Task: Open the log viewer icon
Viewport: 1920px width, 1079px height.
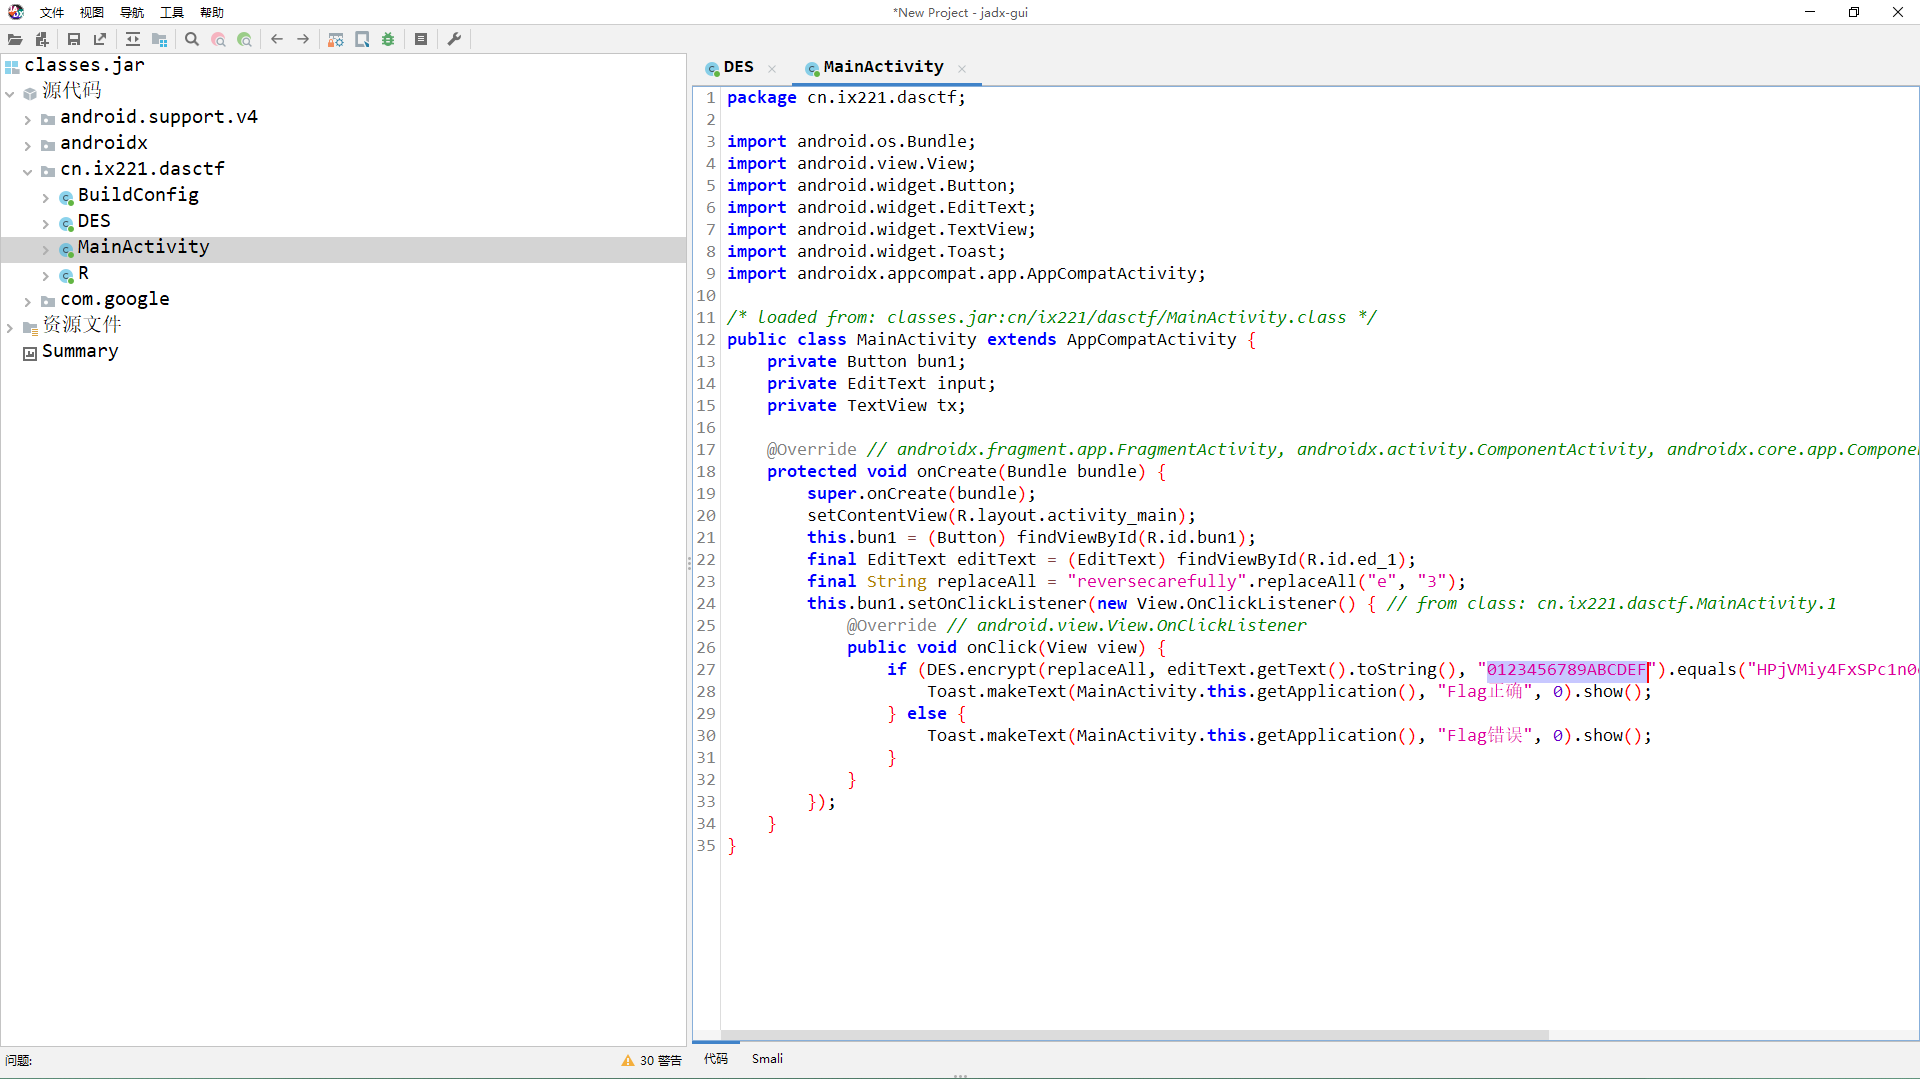Action: 421,39
